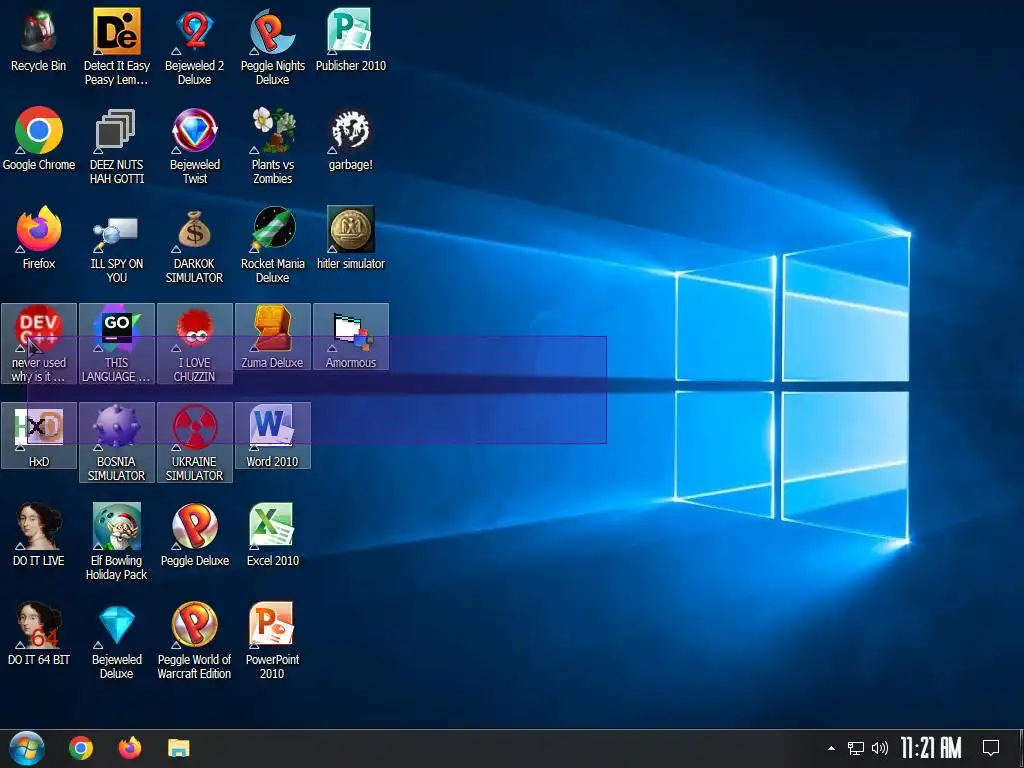Open the volume speaker tray icon
This screenshot has height=768, width=1024.
(880, 748)
